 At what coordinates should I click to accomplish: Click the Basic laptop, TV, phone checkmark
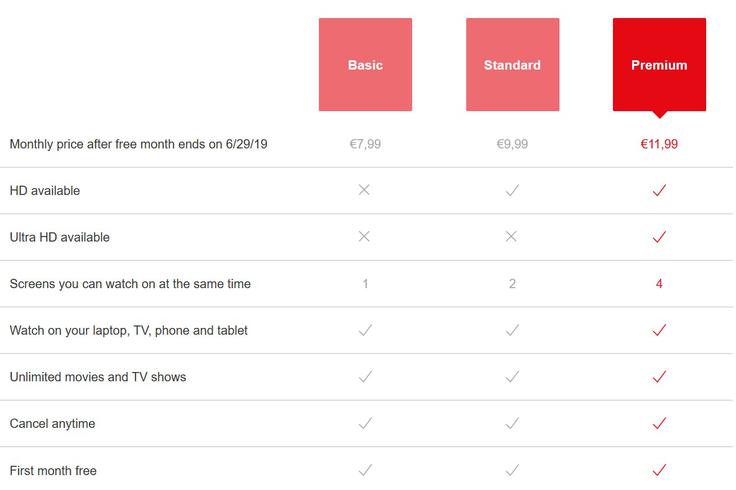coord(365,330)
